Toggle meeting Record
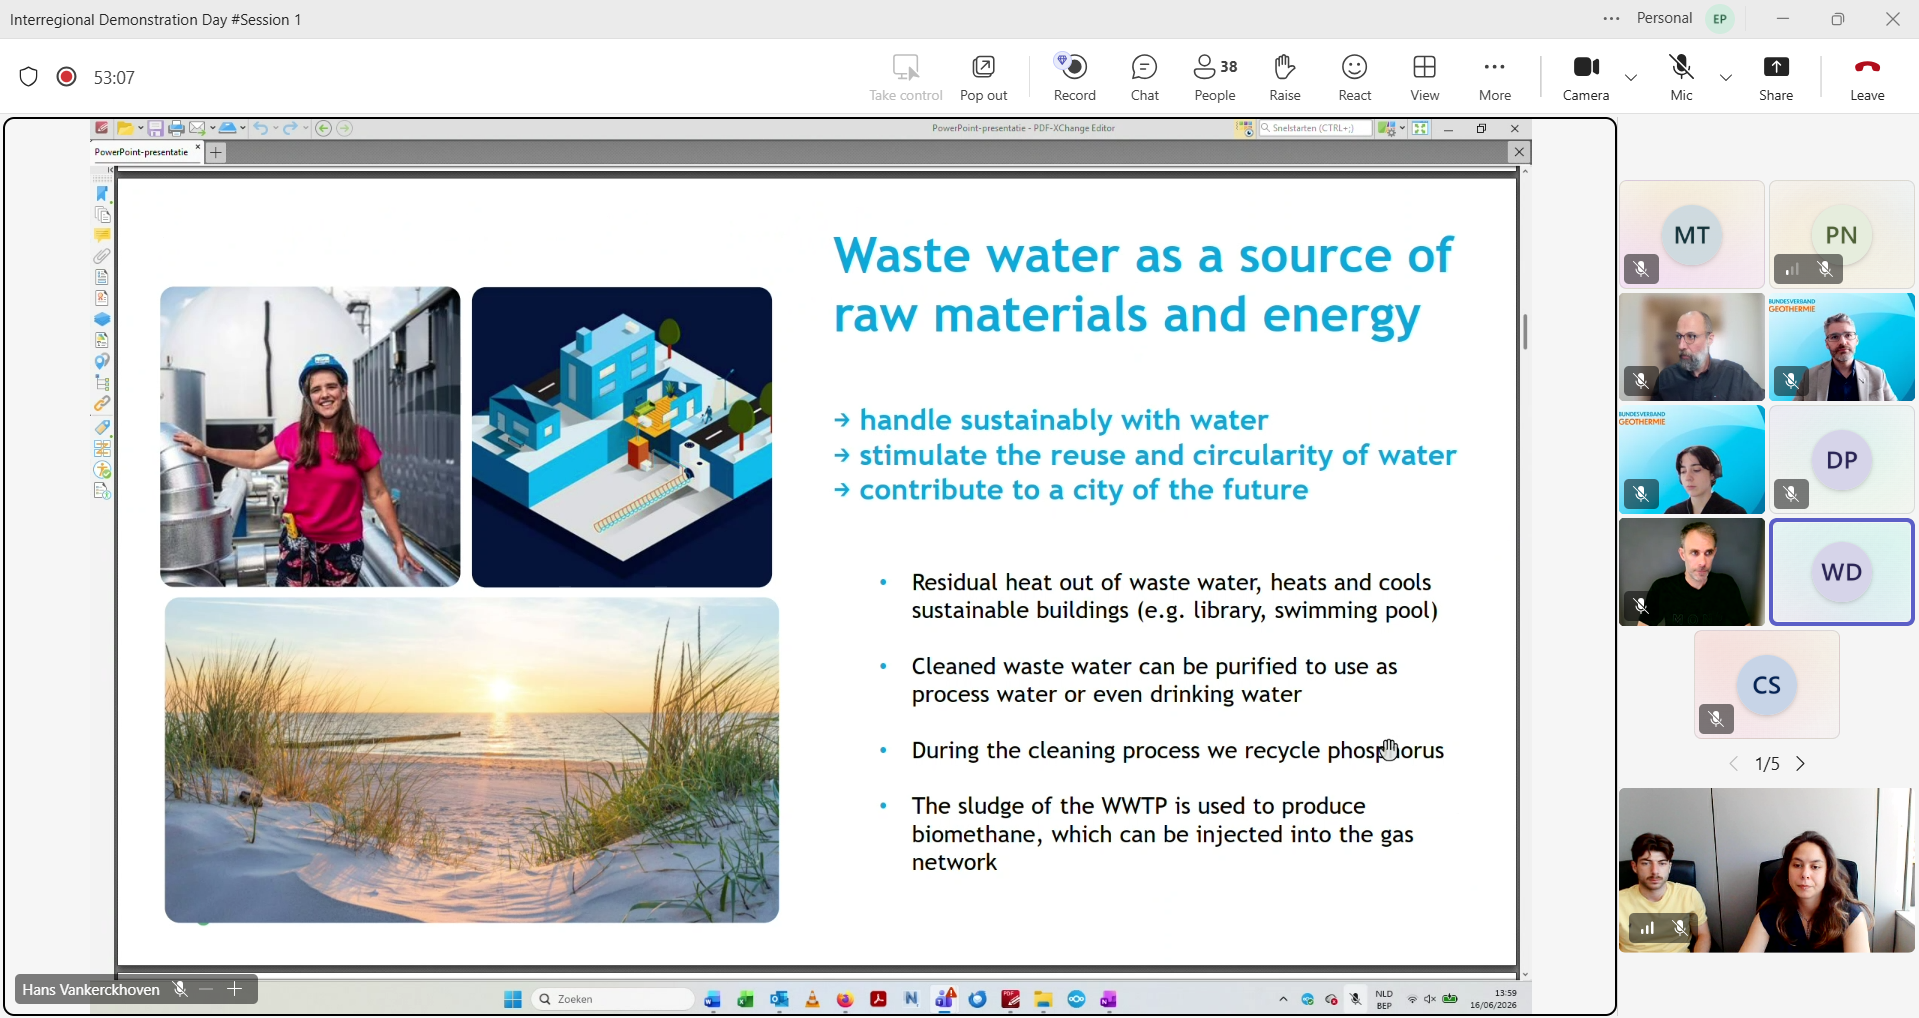Screen dimensions: 1919x1018 pyautogui.click(x=1075, y=78)
